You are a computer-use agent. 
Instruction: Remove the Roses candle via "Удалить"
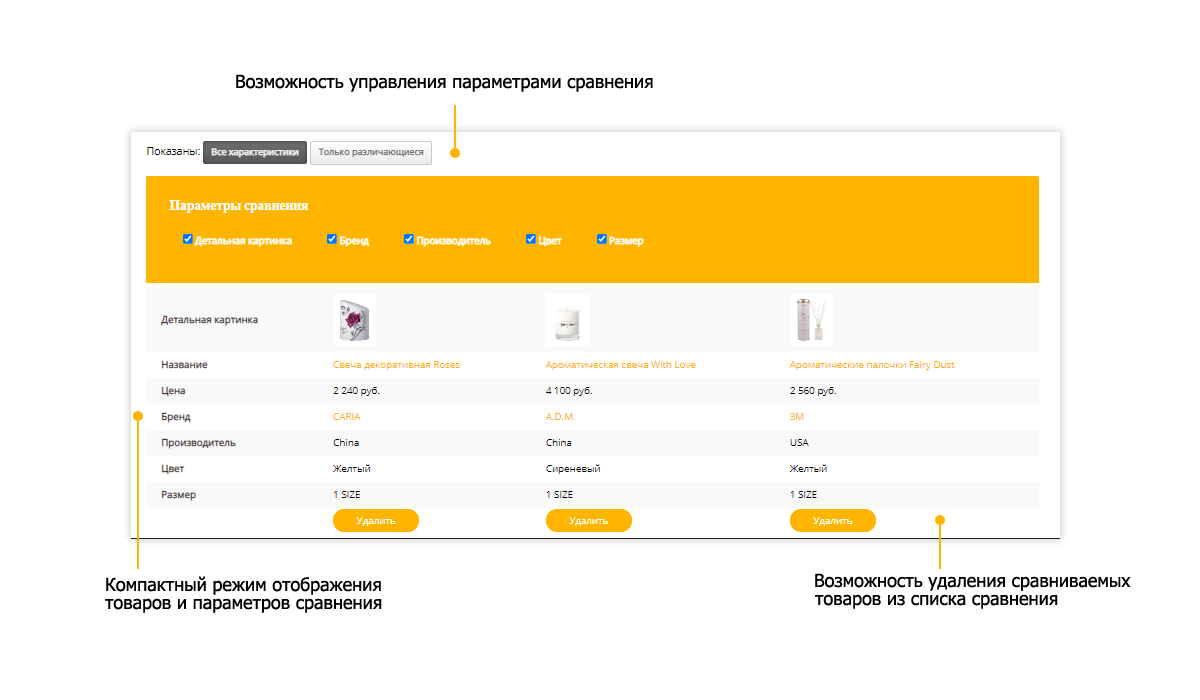(376, 520)
